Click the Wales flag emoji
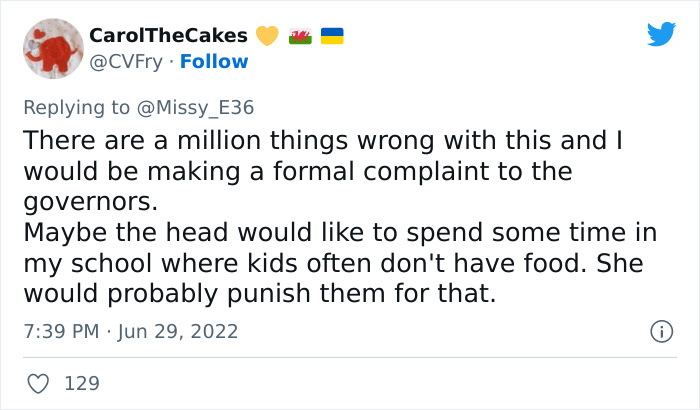The width and height of the screenshot is (700, 410). (x=299, y=36)
